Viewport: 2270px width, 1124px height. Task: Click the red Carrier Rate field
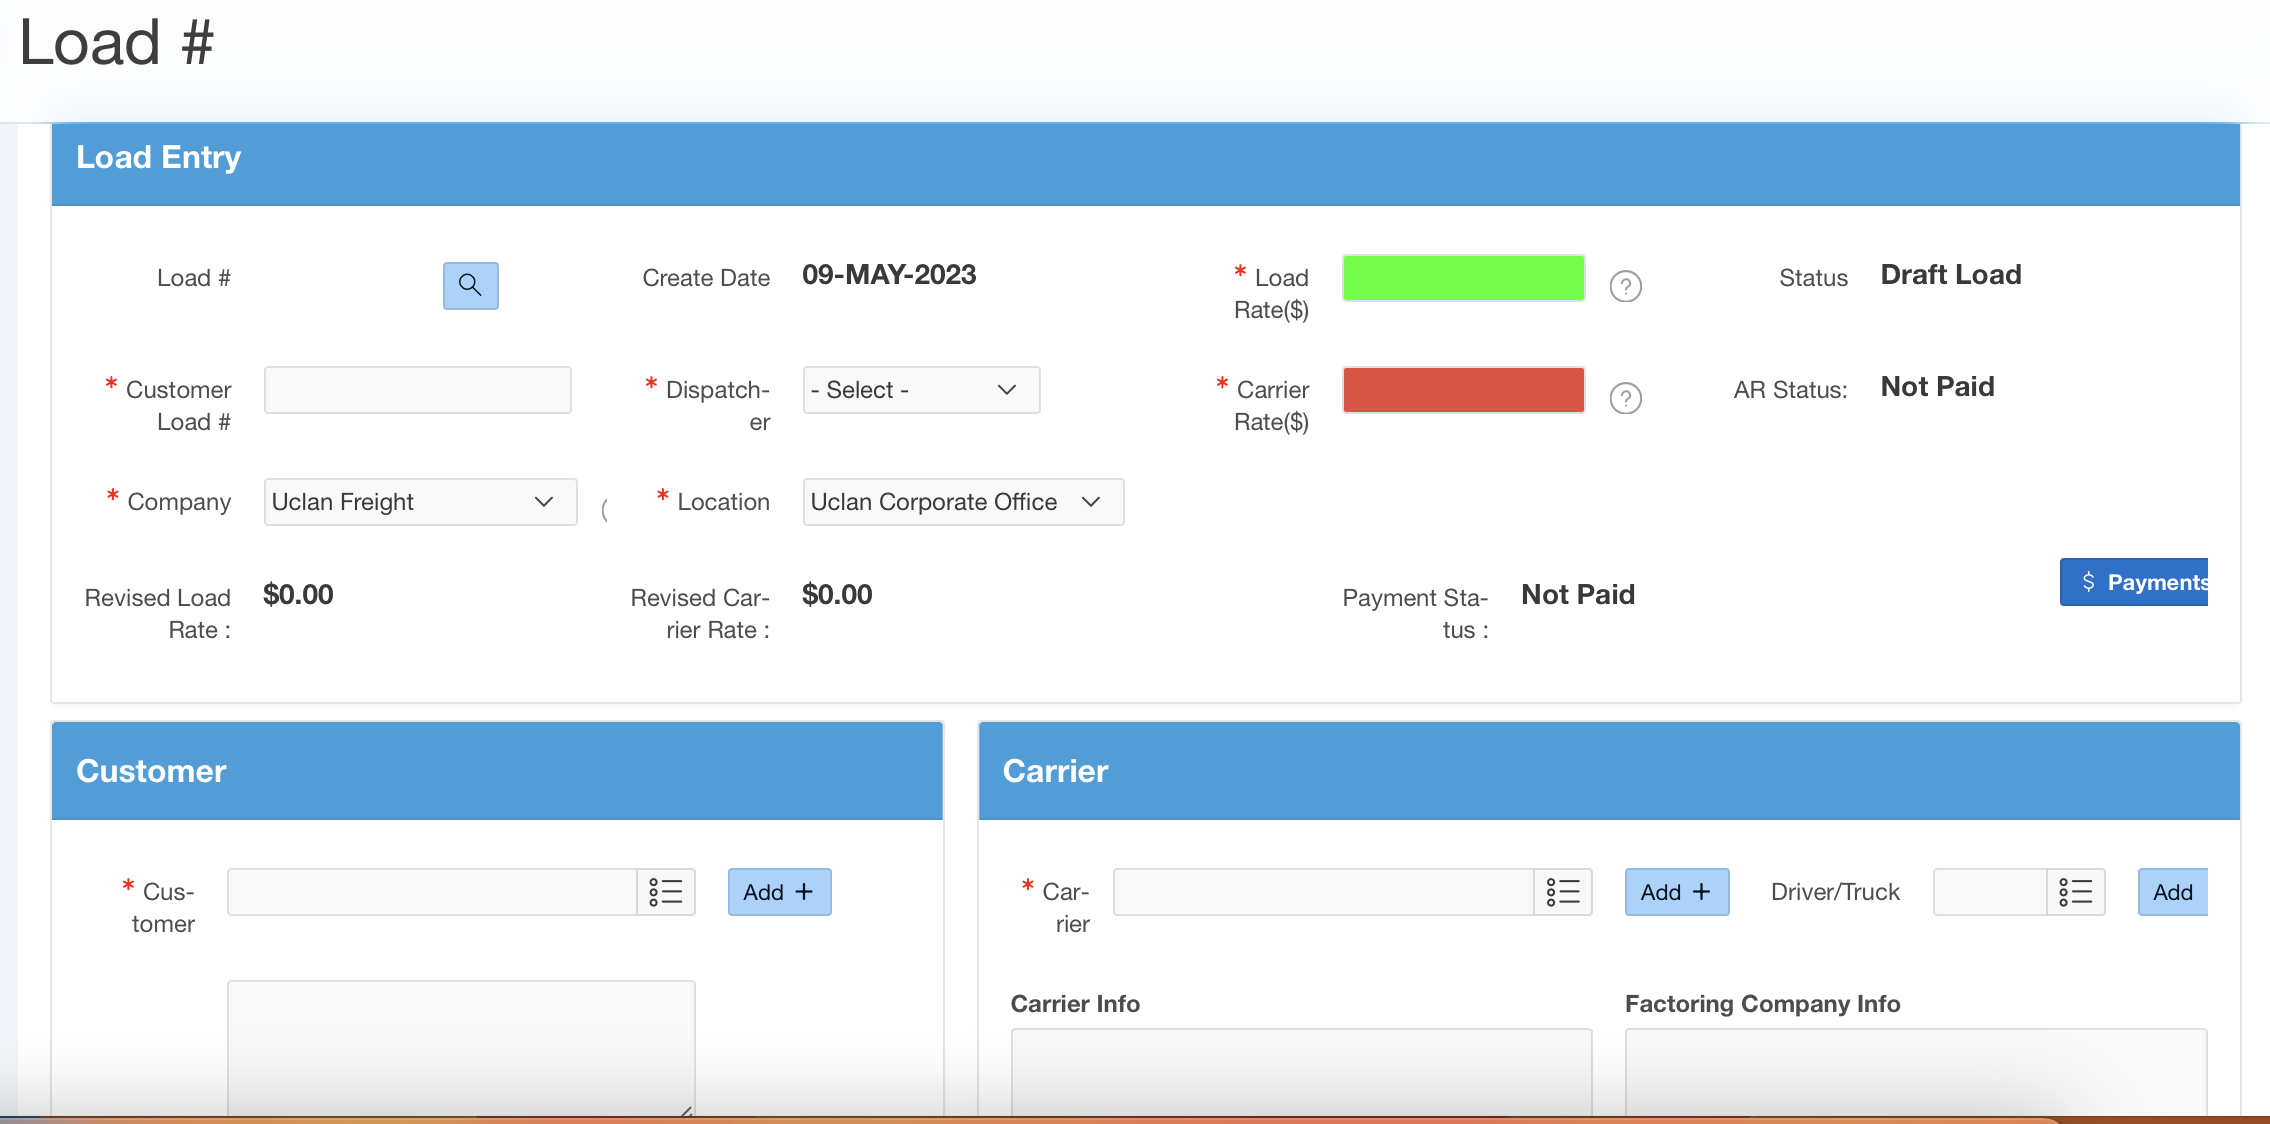(1463, 390)
